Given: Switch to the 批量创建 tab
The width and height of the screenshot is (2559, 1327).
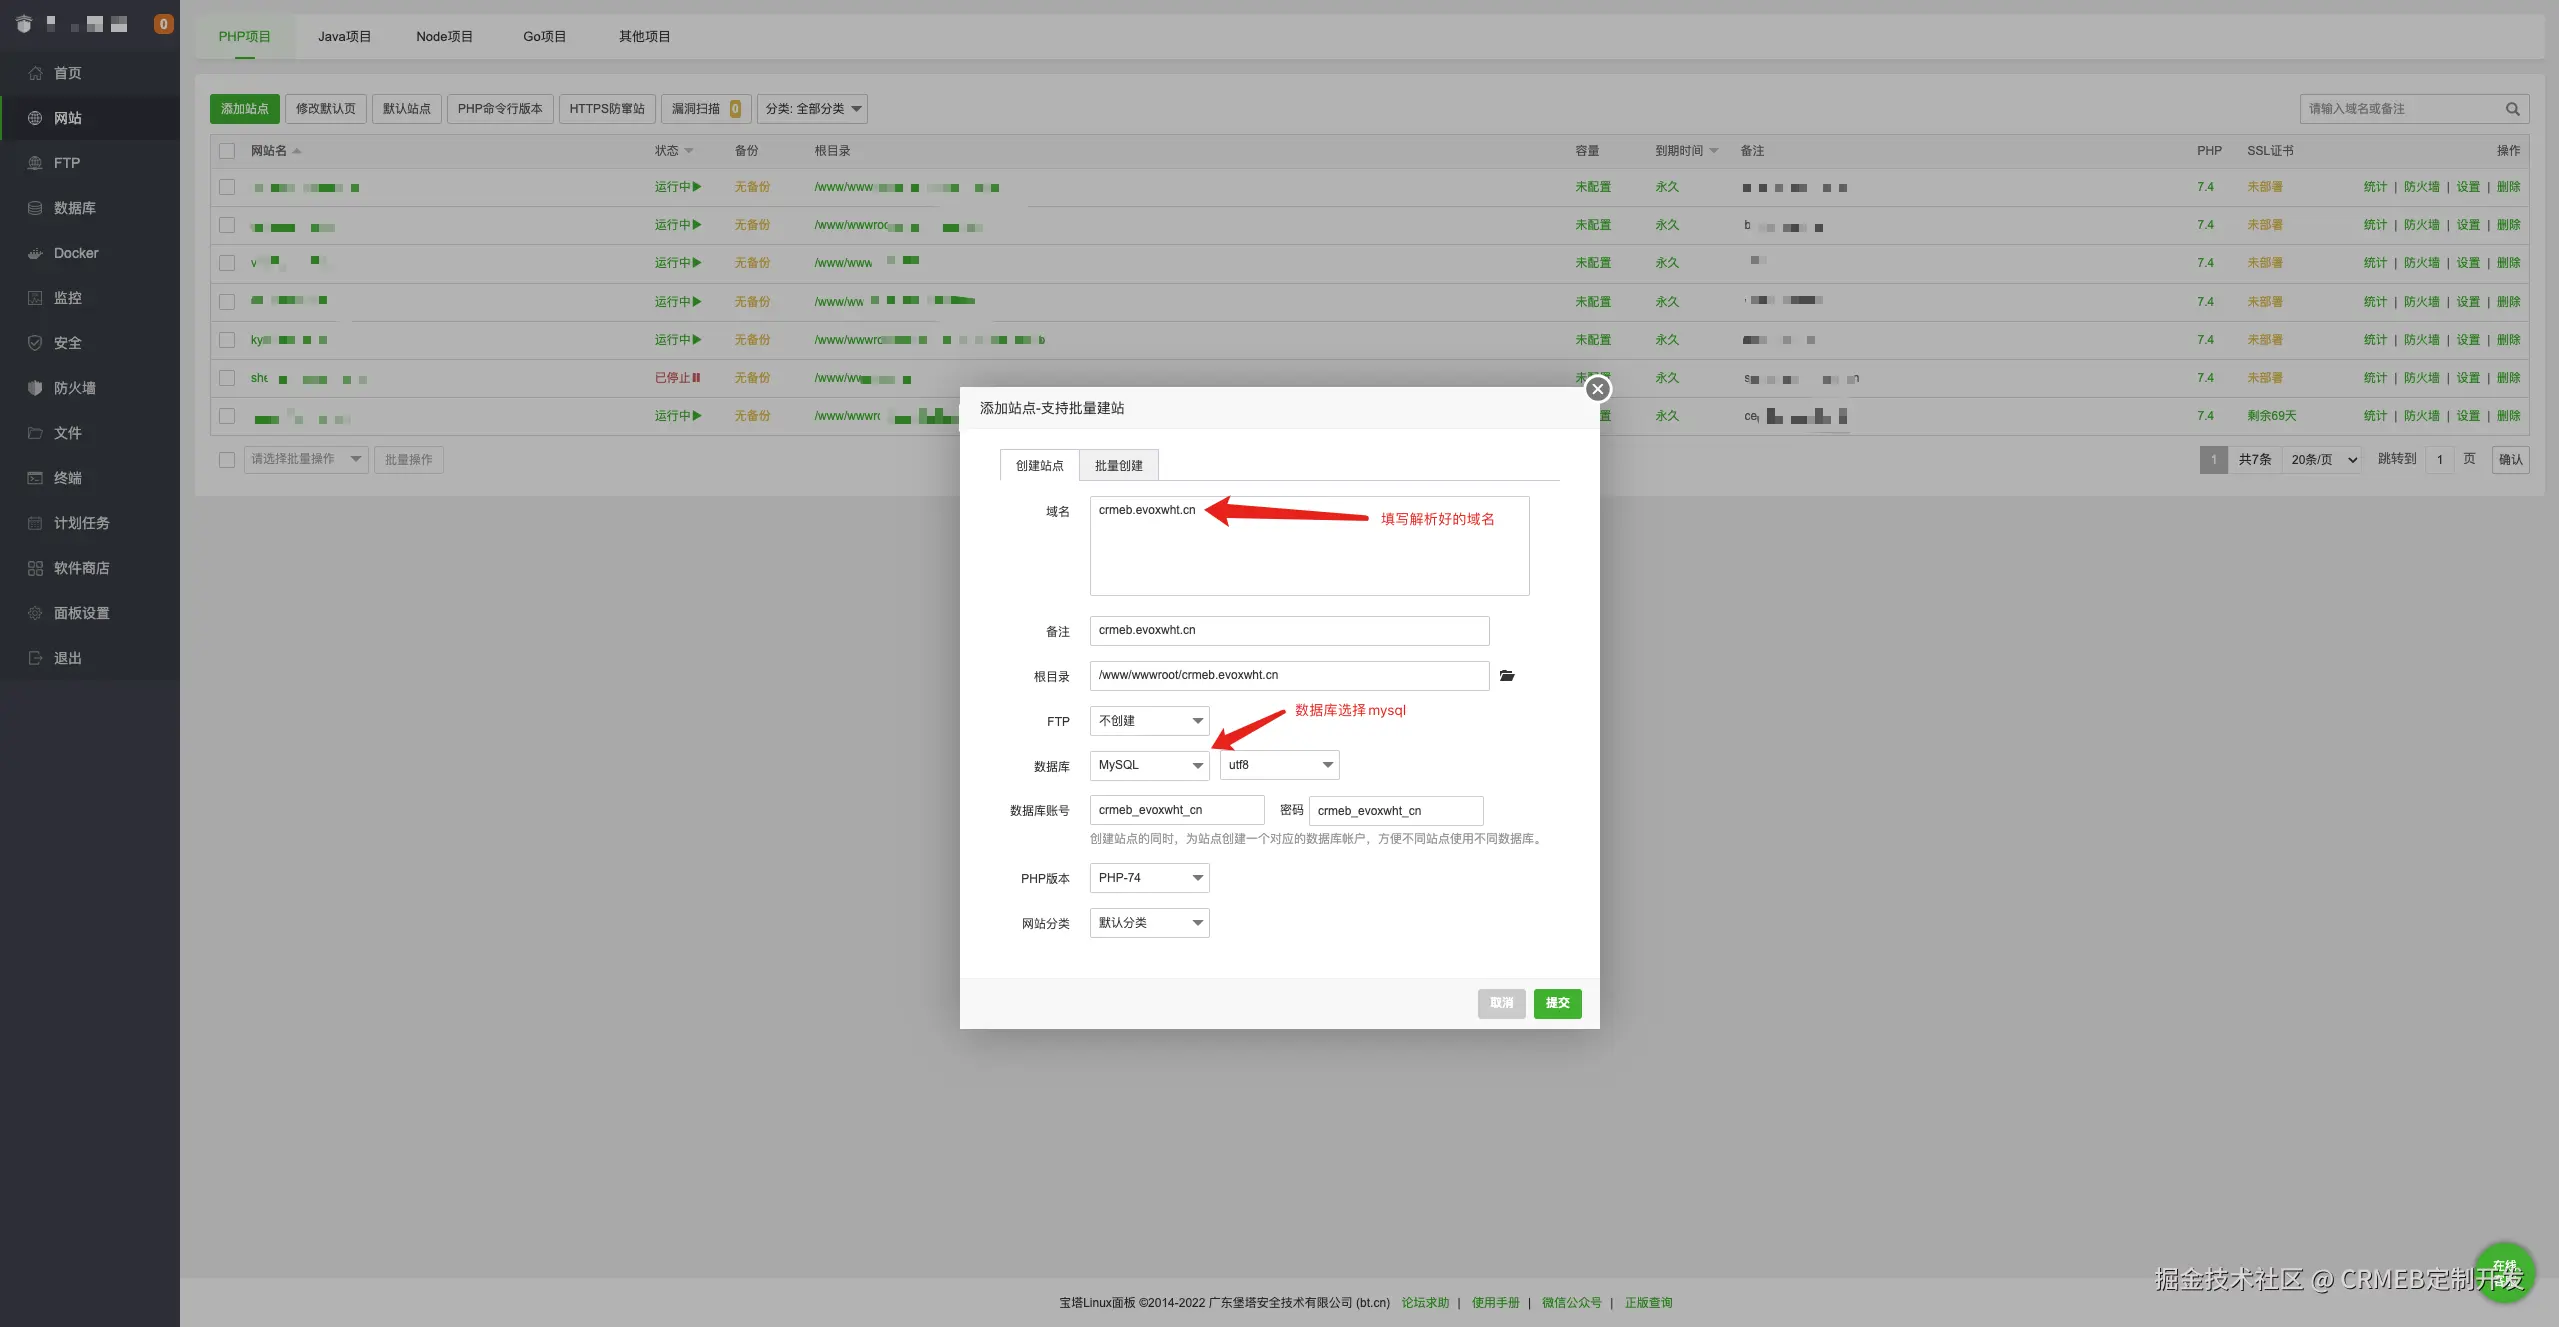Looking at the screenshot, I should 1118,466.
